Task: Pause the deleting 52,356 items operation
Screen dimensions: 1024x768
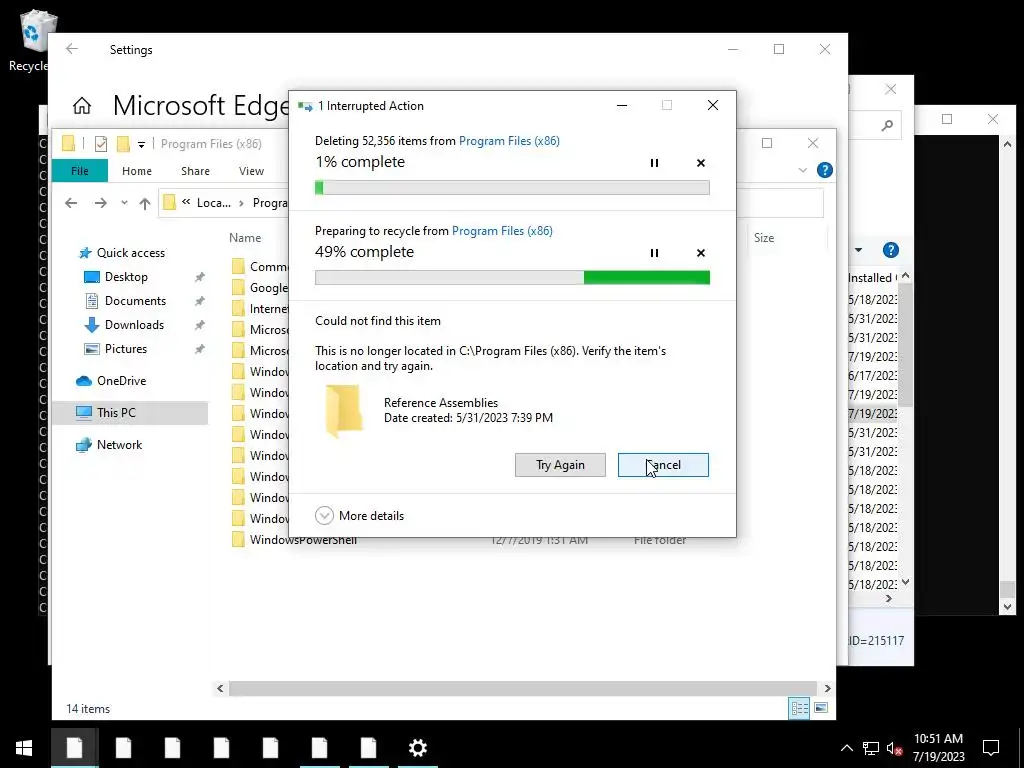Action: coord(654,163)
